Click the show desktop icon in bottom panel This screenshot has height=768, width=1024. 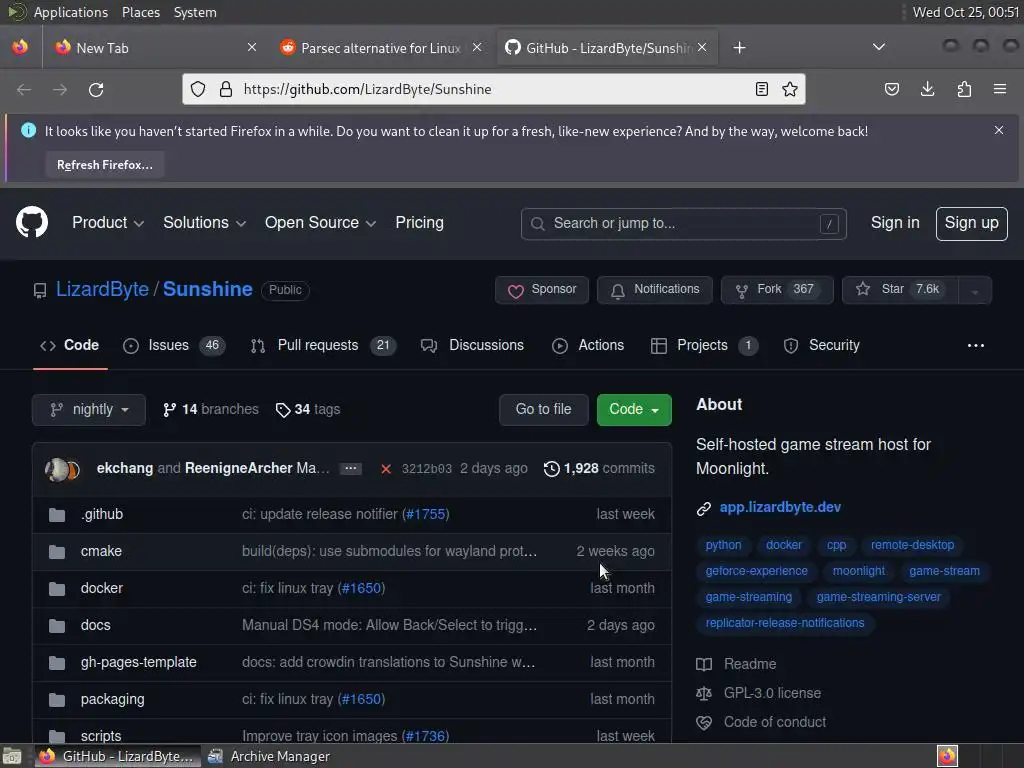point(12,756)
